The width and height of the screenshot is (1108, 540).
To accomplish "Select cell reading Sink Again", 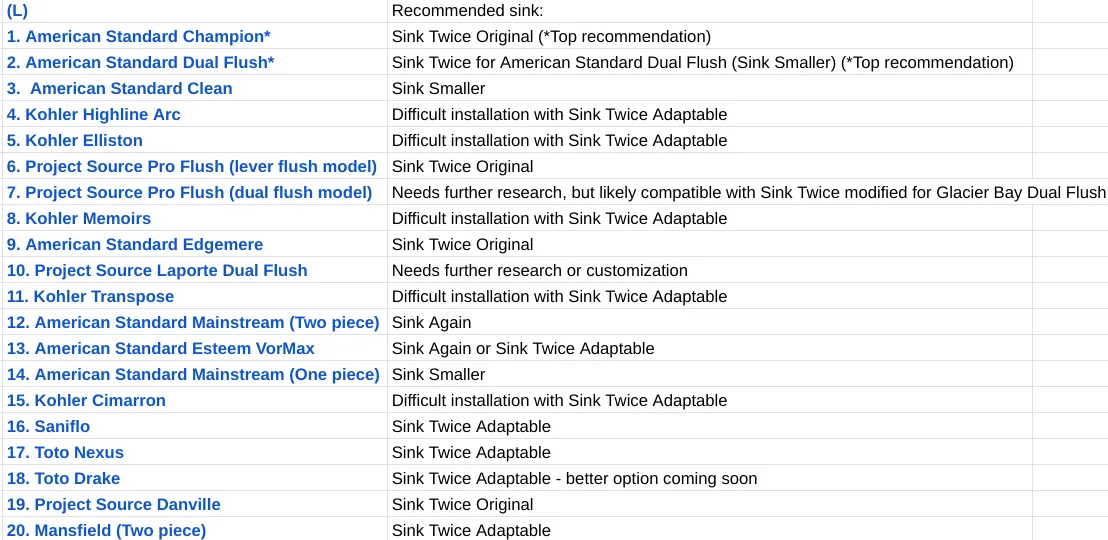I will pyautogui.click(x=709, y=323).
